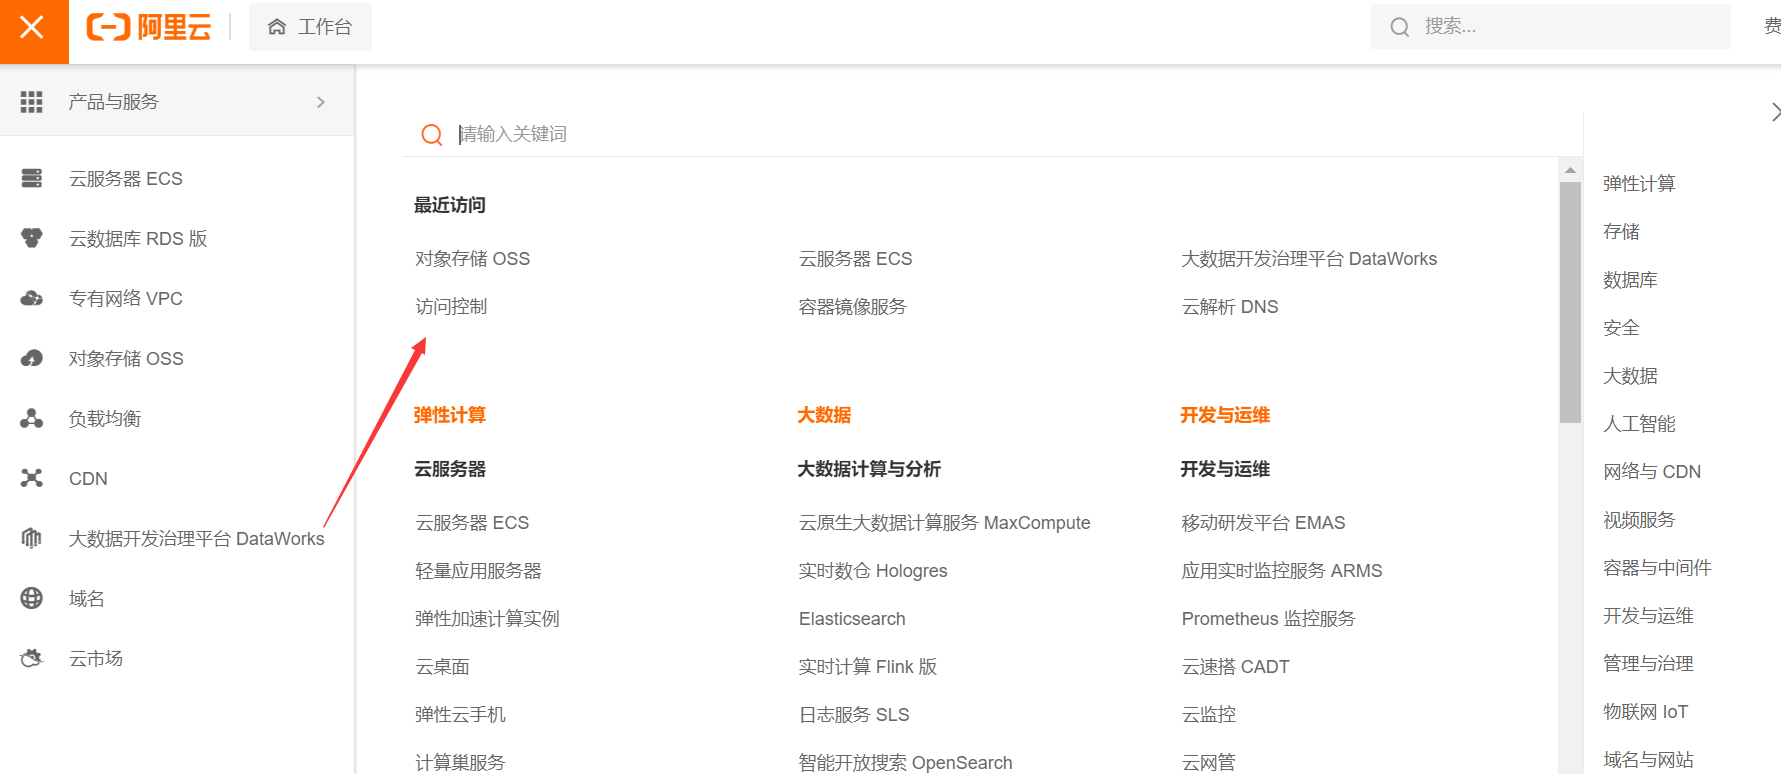Open 云桌面 link
The width and height of the screenshot is (1781, 774).
coord(442,667)
